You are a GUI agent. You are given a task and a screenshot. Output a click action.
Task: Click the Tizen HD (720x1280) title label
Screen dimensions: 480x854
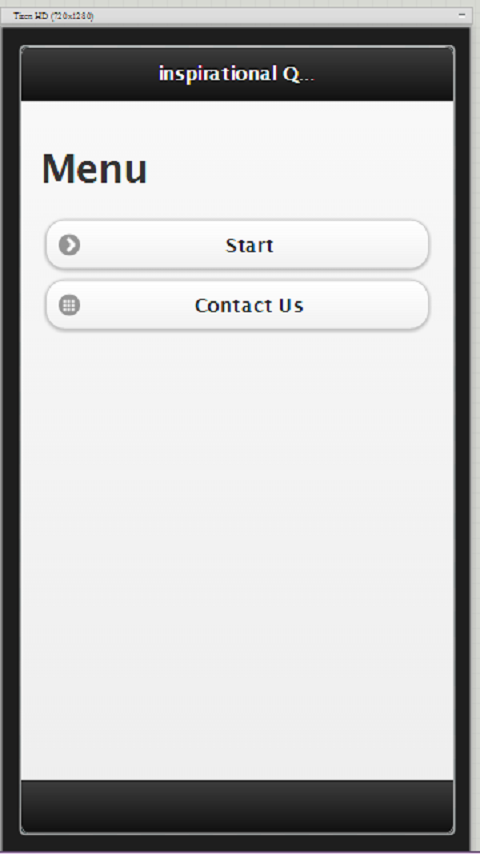(x=53, y=16)
